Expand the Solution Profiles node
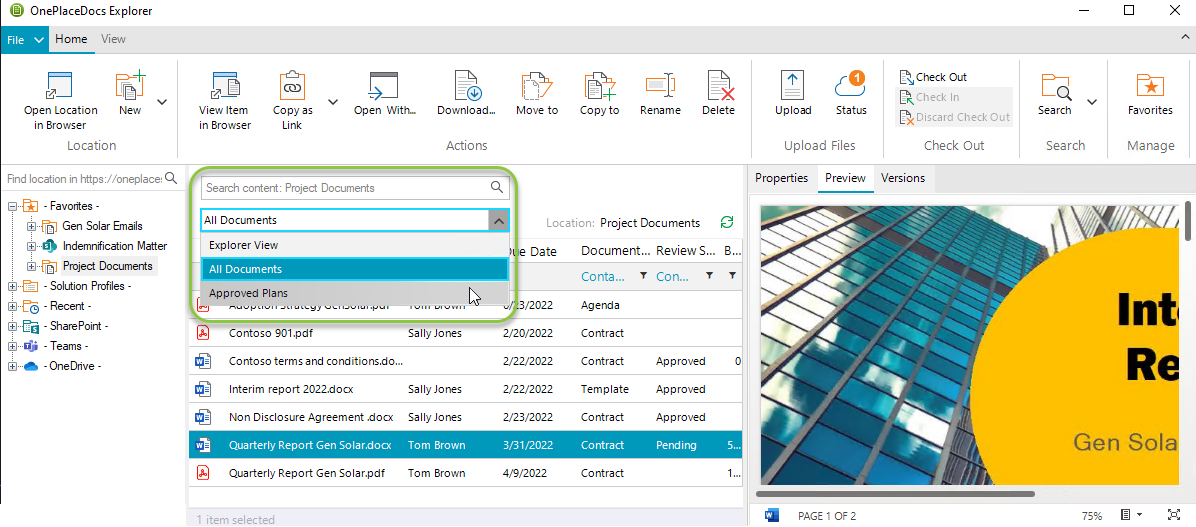Image resolution: width=1196 pixels, height=527 pixels. 12,286
